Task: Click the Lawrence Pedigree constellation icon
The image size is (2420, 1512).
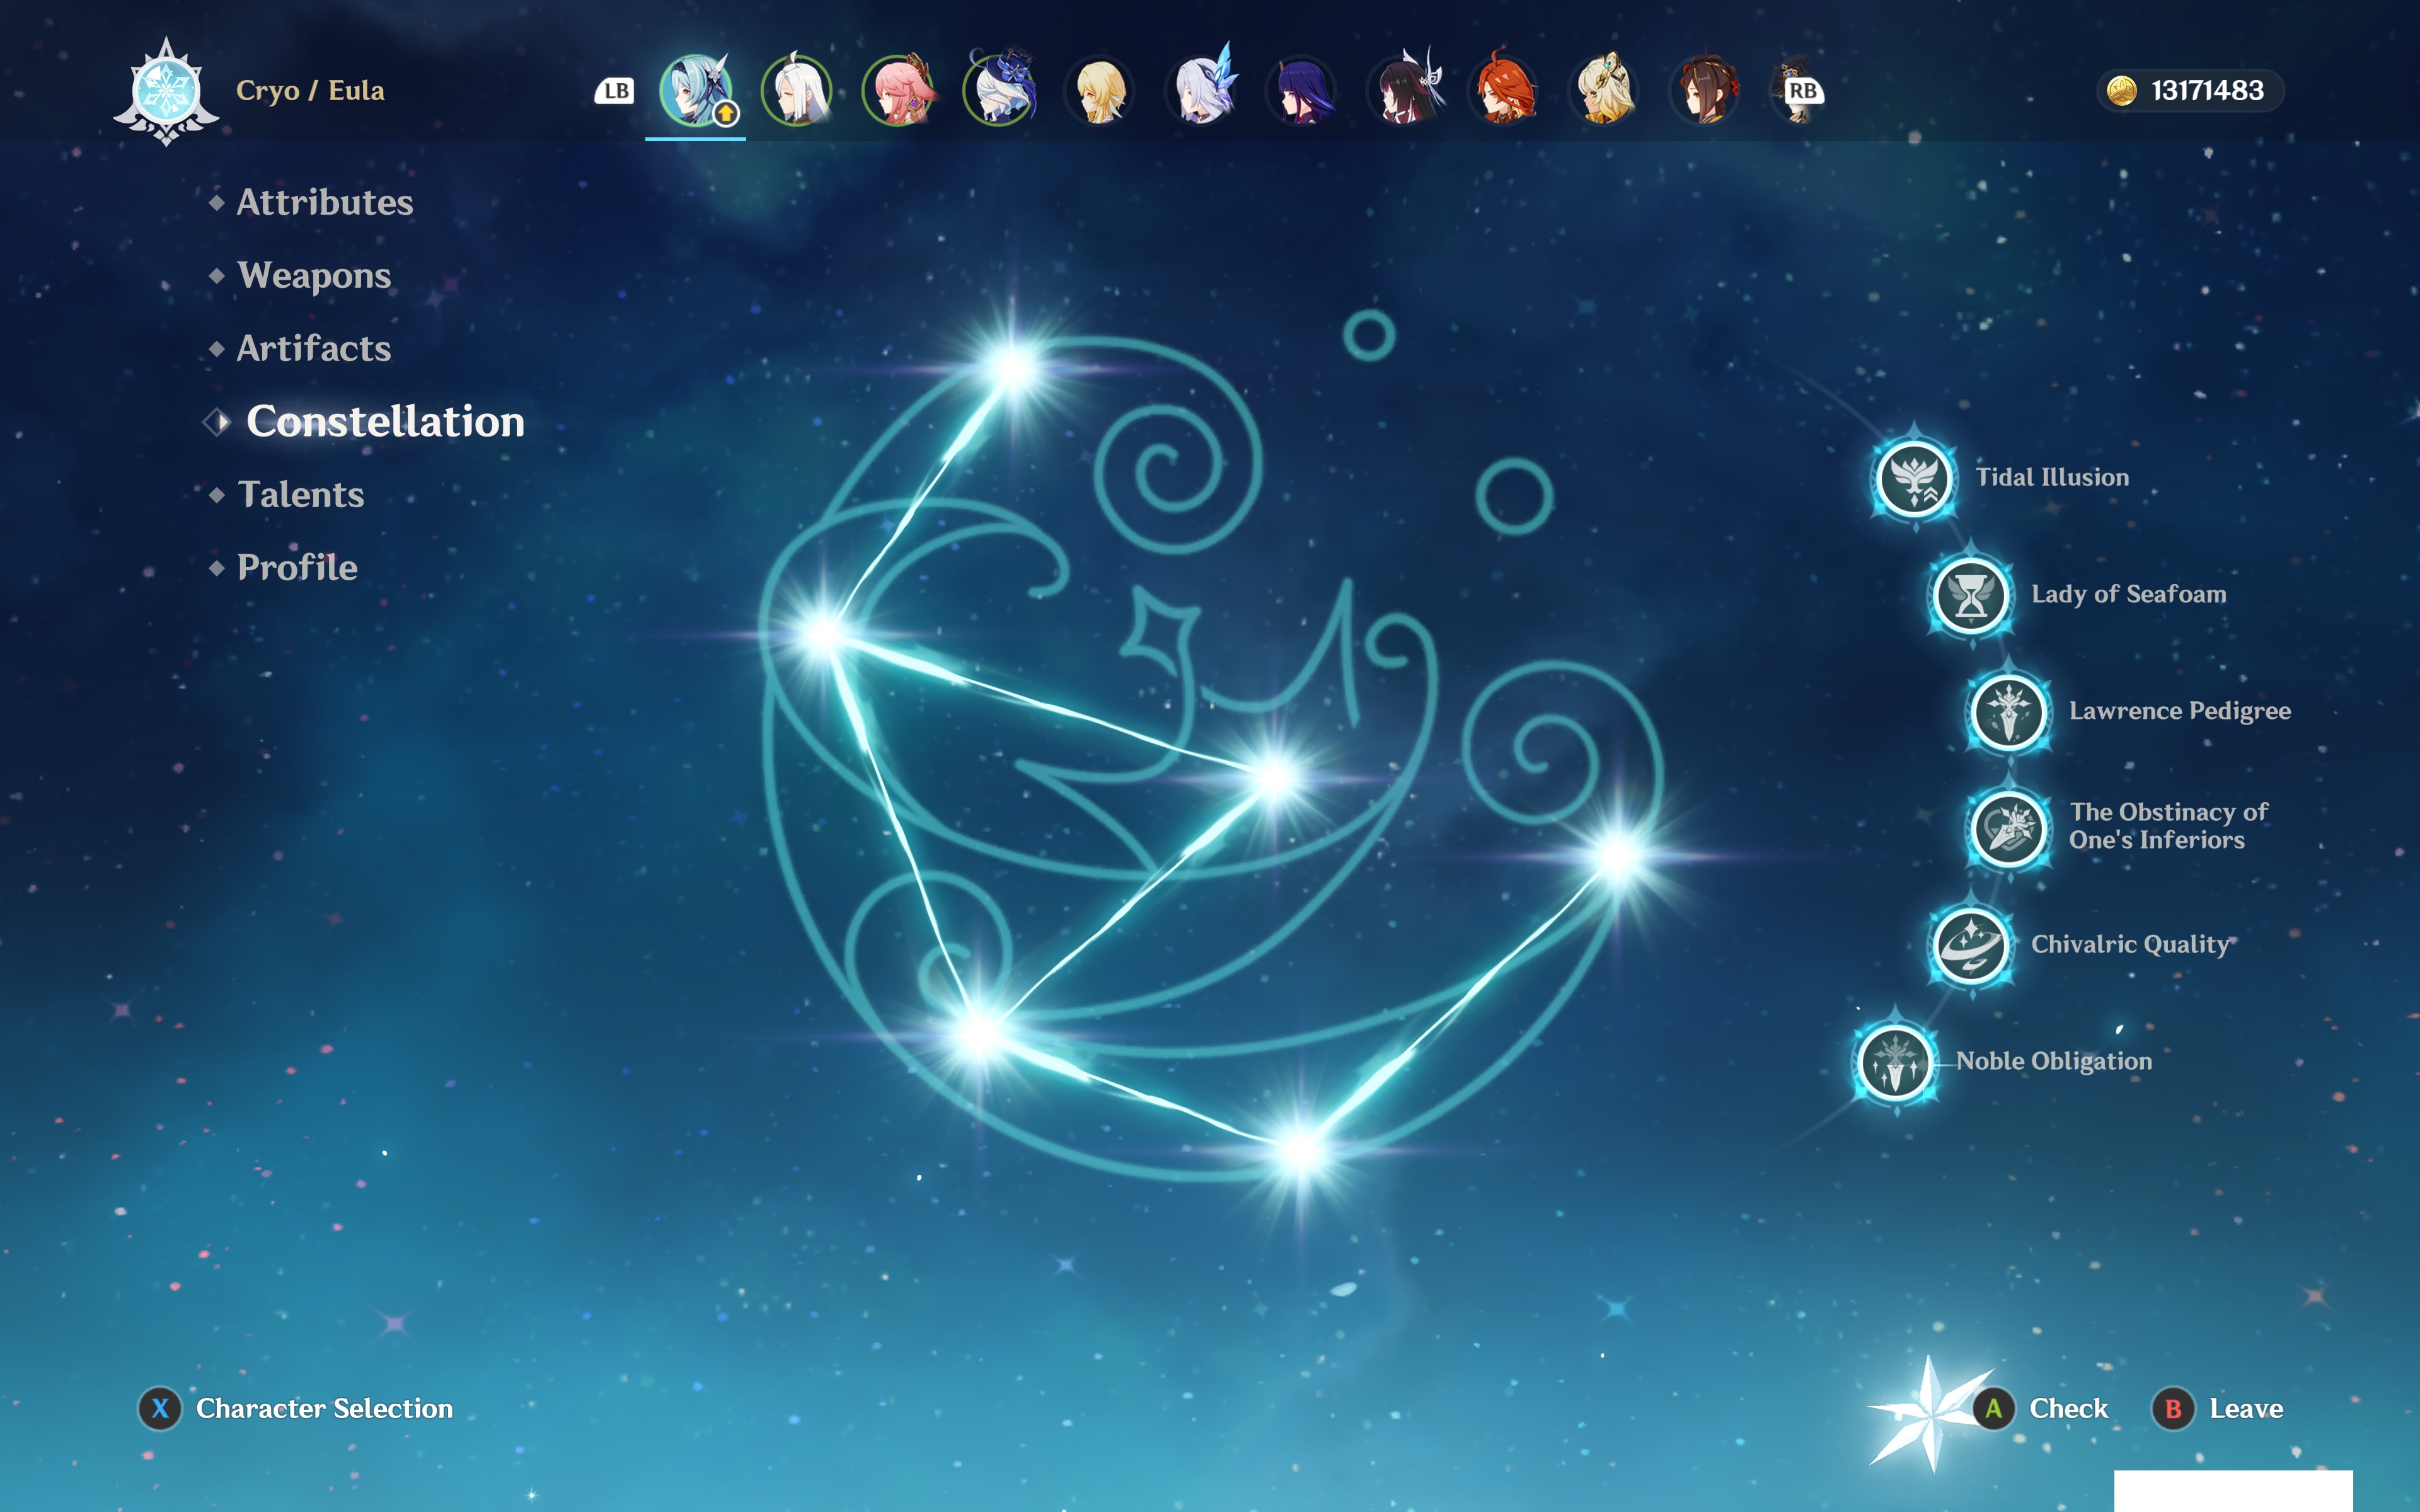Action: 2008,712
